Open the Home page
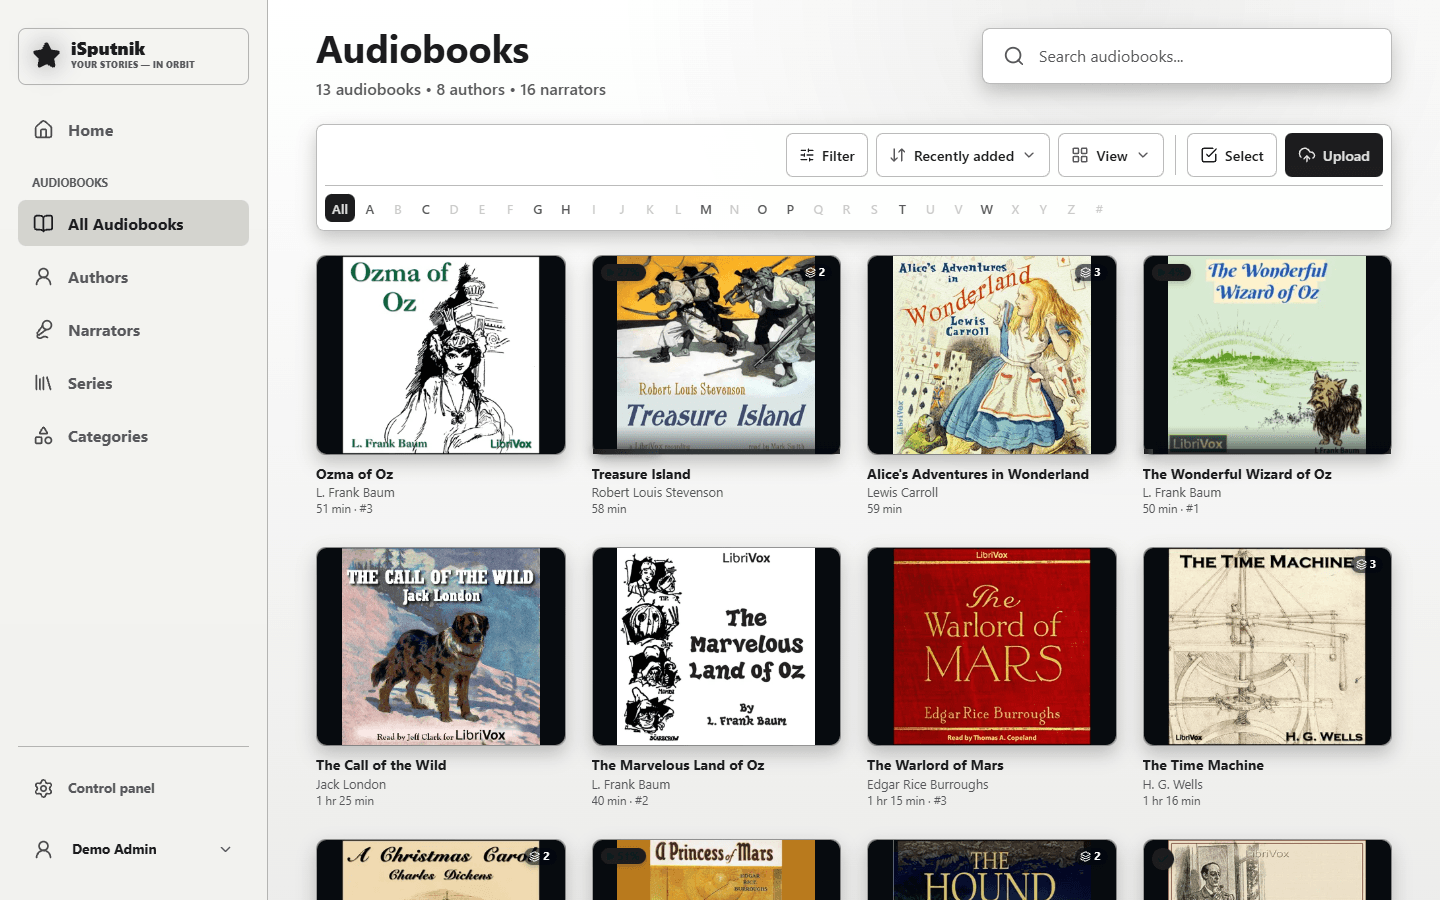Viewport: 1440px width, 900px height. [133, 130]
